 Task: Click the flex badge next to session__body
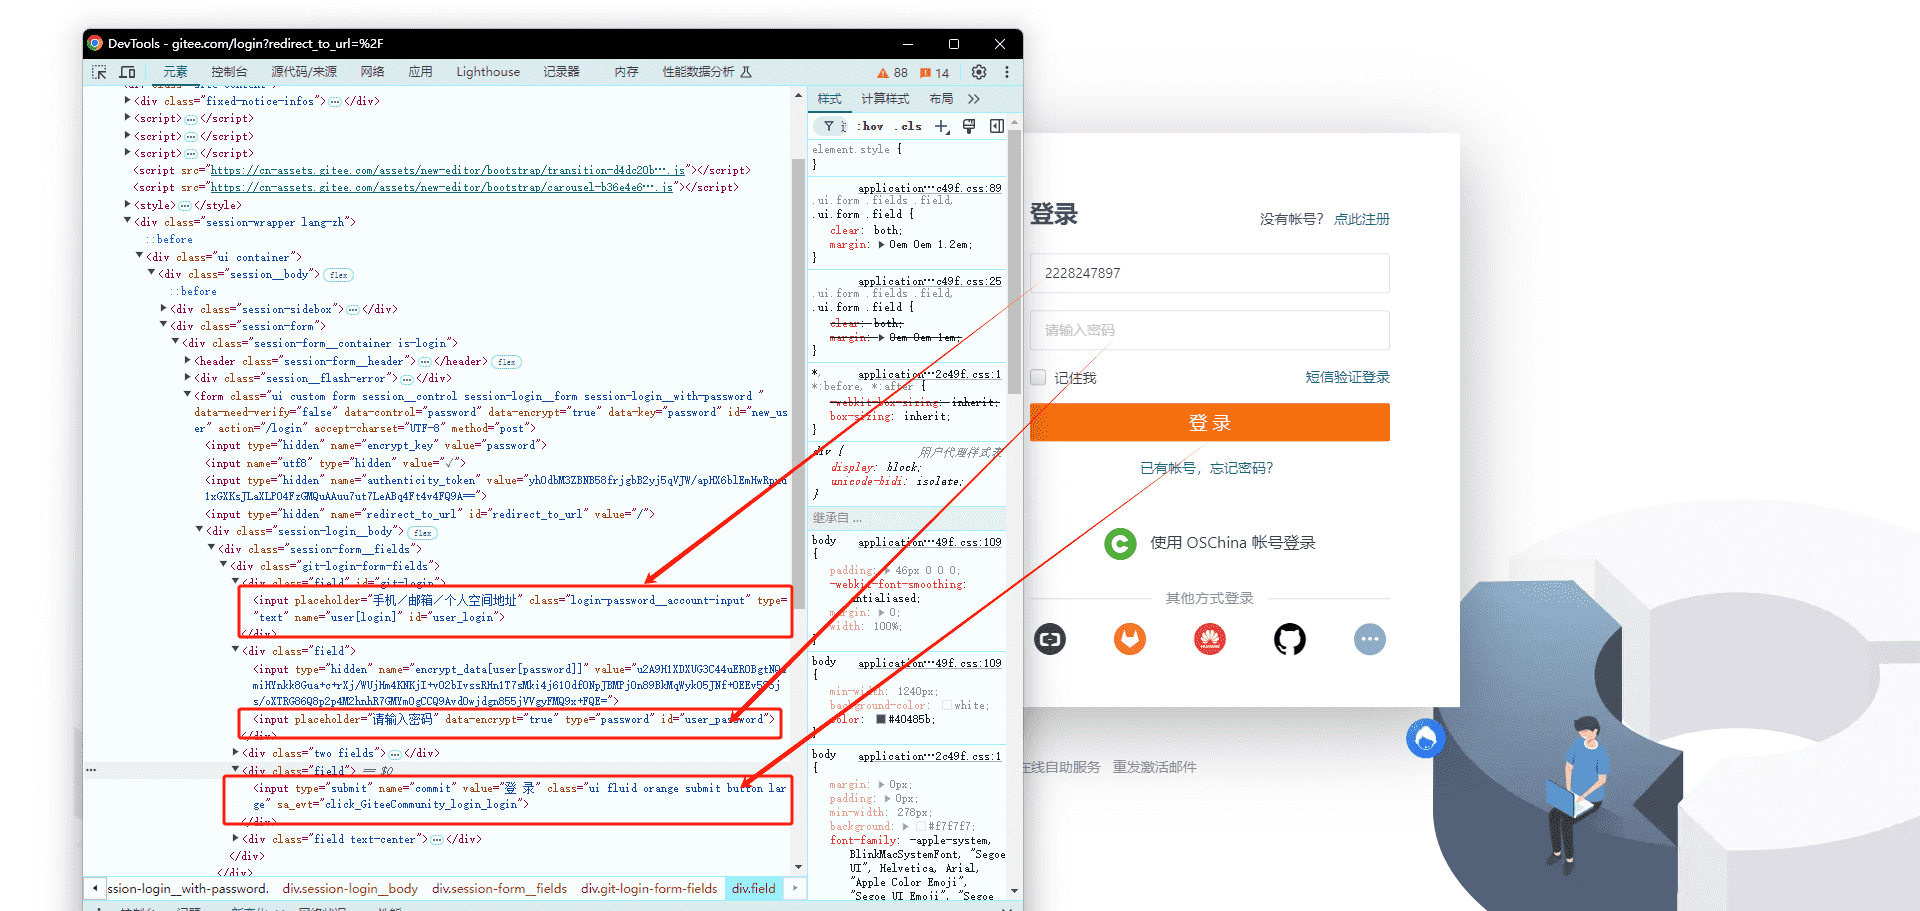[339, 275]
